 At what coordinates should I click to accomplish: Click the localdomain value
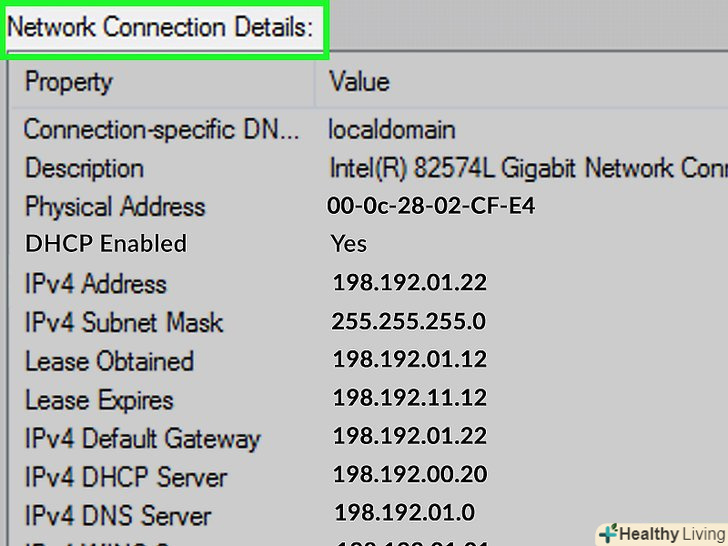pos(392,129)
